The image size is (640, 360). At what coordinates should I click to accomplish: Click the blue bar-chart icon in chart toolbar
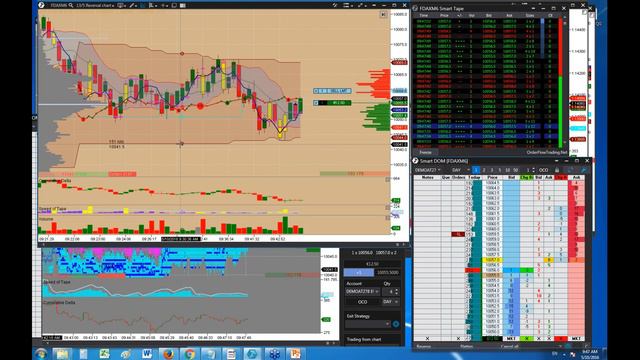coord(142,5)
